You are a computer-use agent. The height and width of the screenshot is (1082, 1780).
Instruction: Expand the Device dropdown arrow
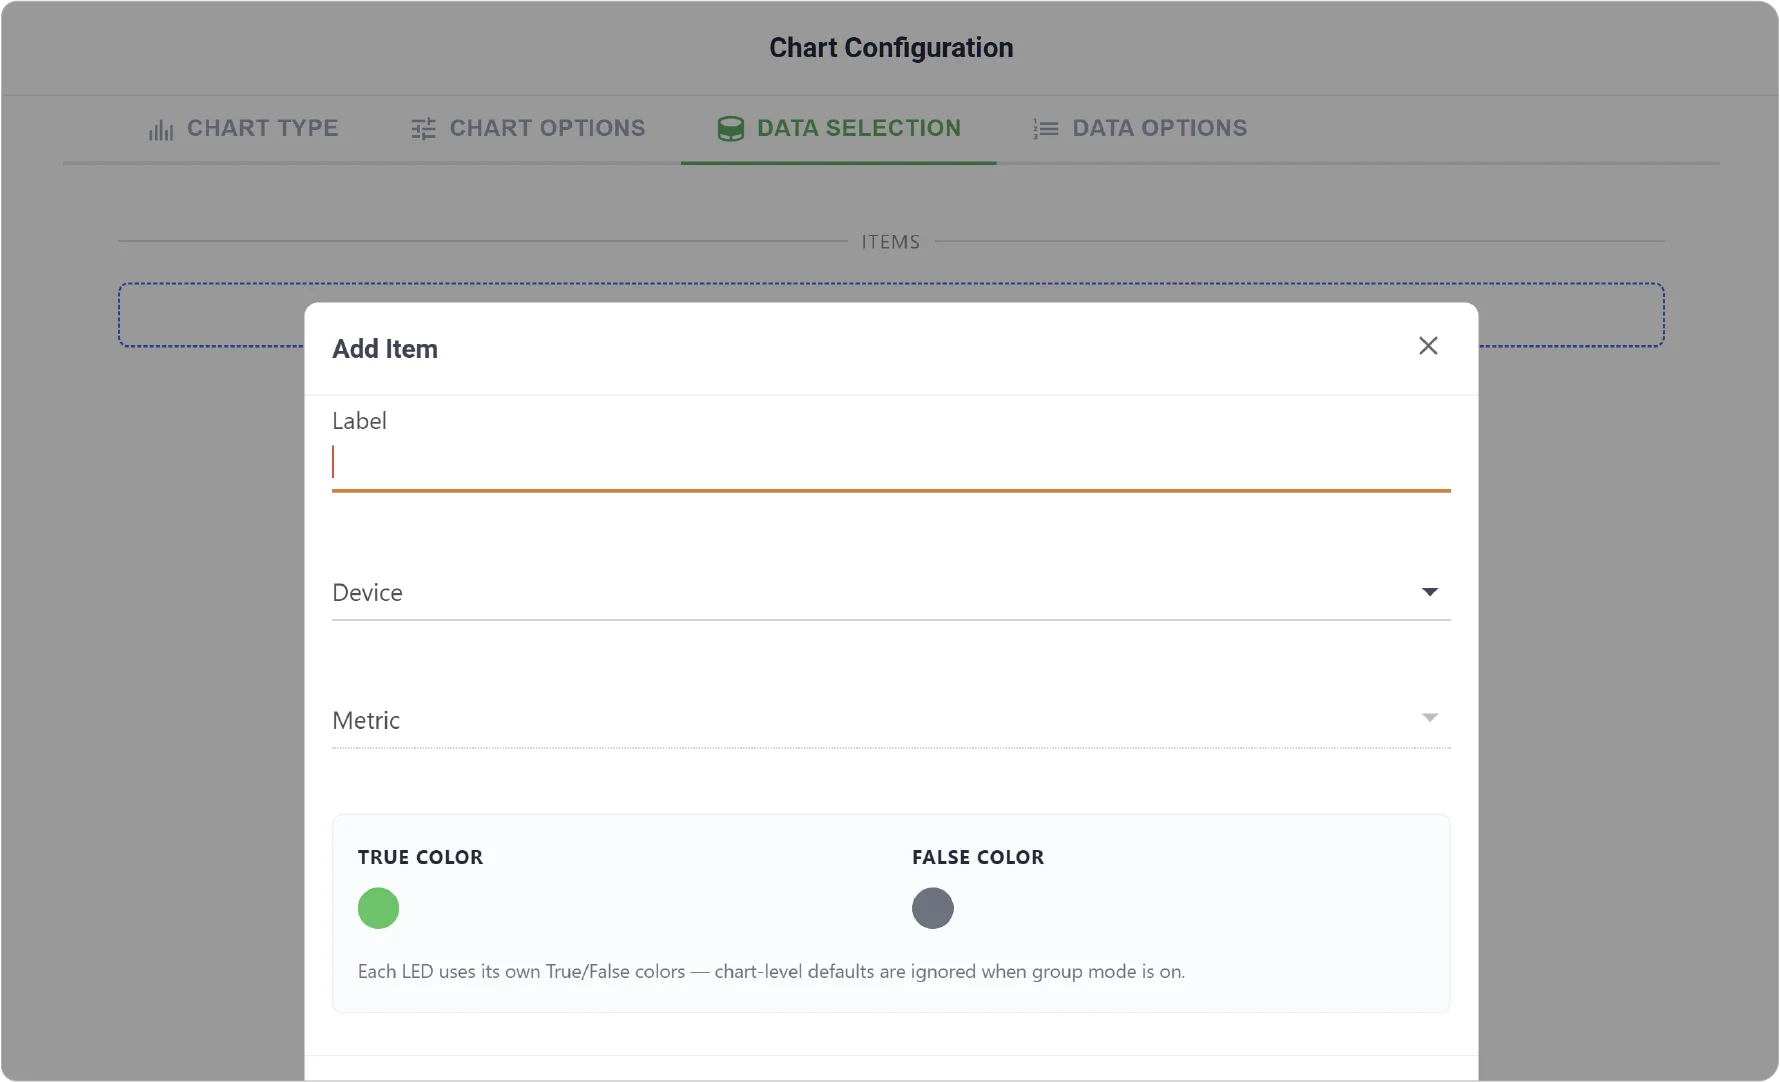click(x=1430, y=592)
